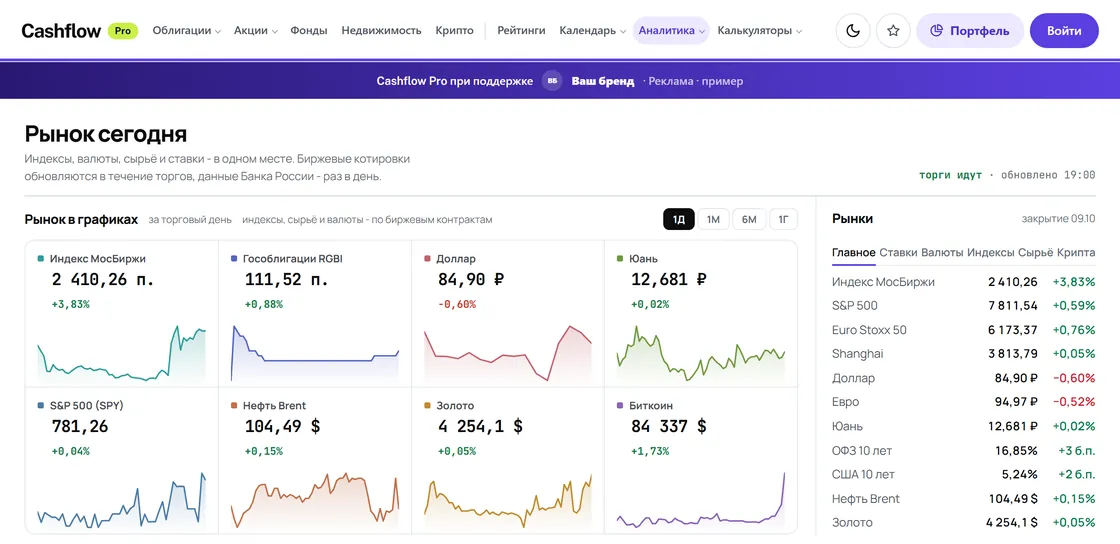Open the Биткоин chart card
This screenshot has height=544, width=1120.
pyautogui.click(x=701, y=461)
